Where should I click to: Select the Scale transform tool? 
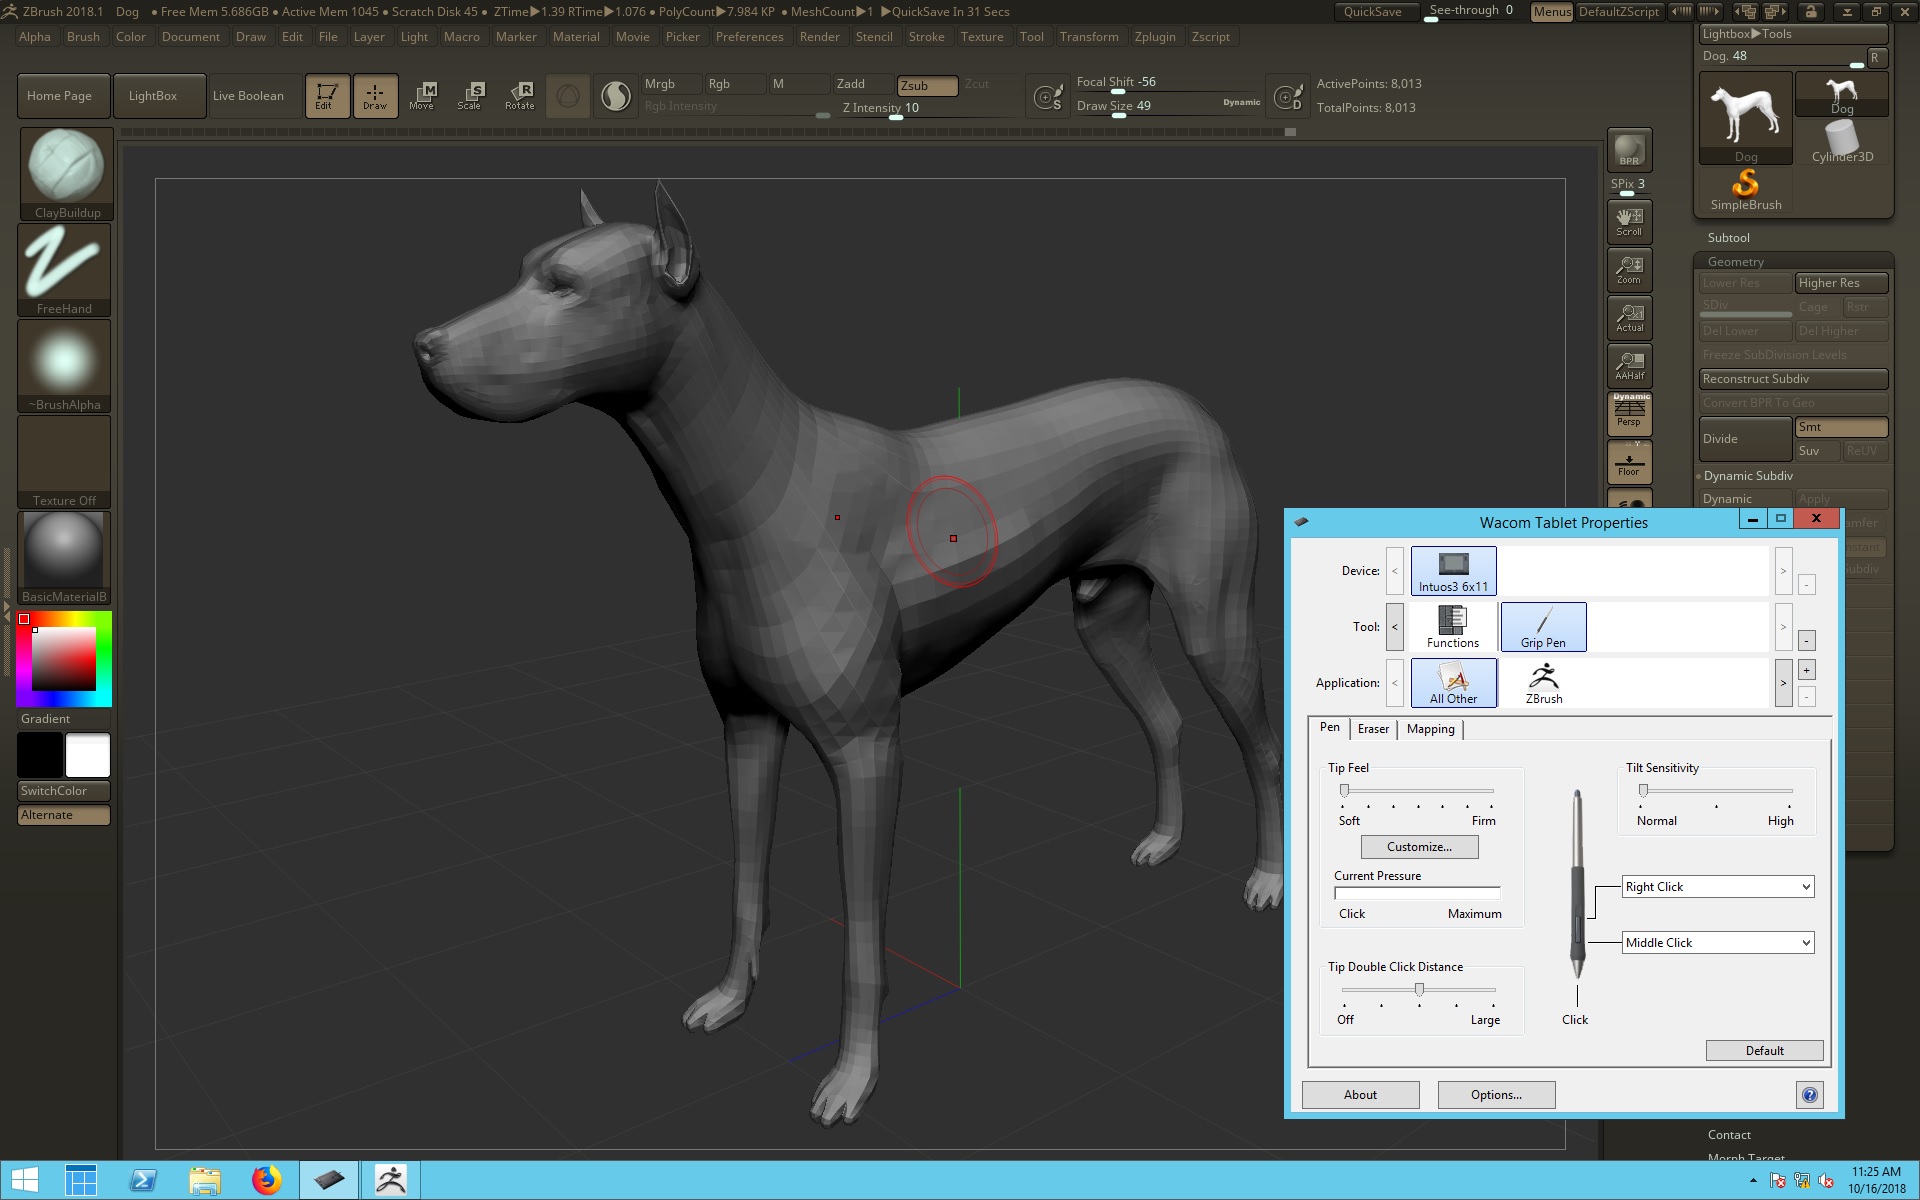(x=470, y=96)
